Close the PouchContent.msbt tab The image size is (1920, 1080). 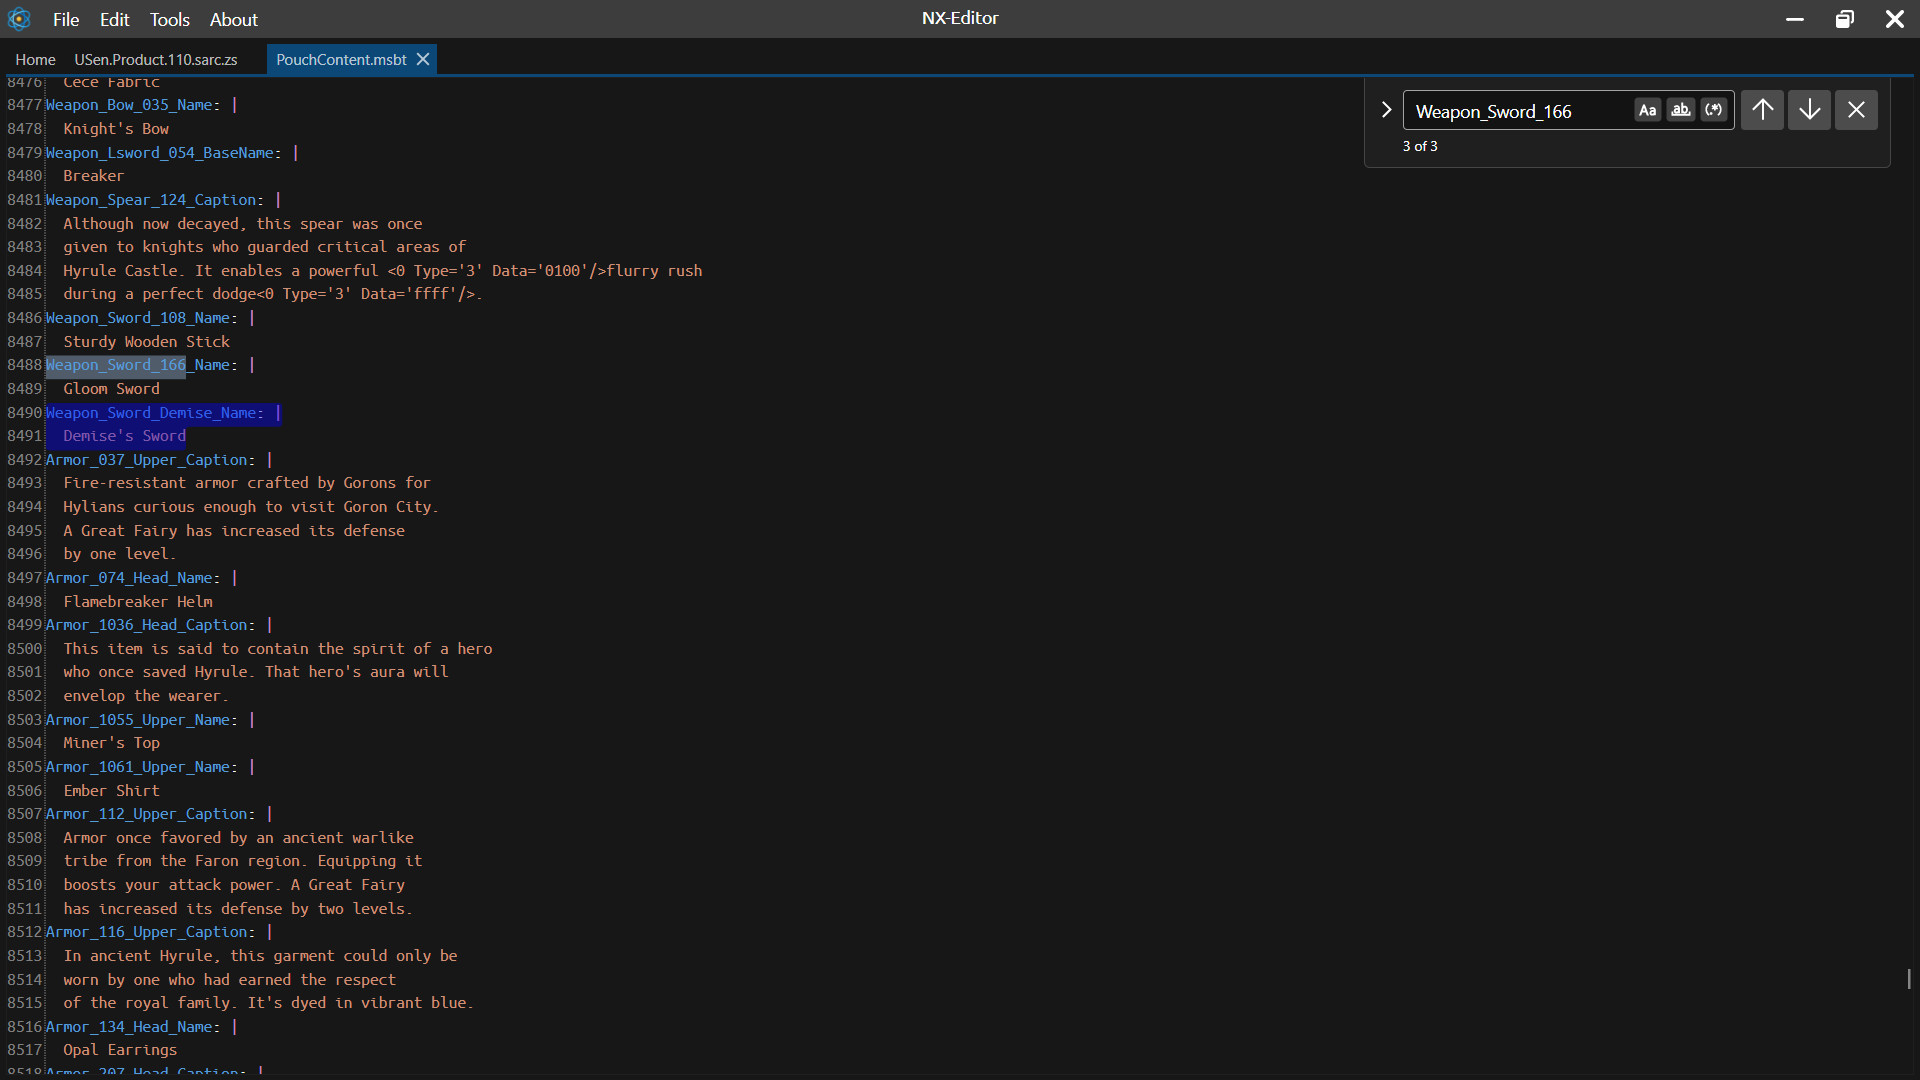click(423, 59)
